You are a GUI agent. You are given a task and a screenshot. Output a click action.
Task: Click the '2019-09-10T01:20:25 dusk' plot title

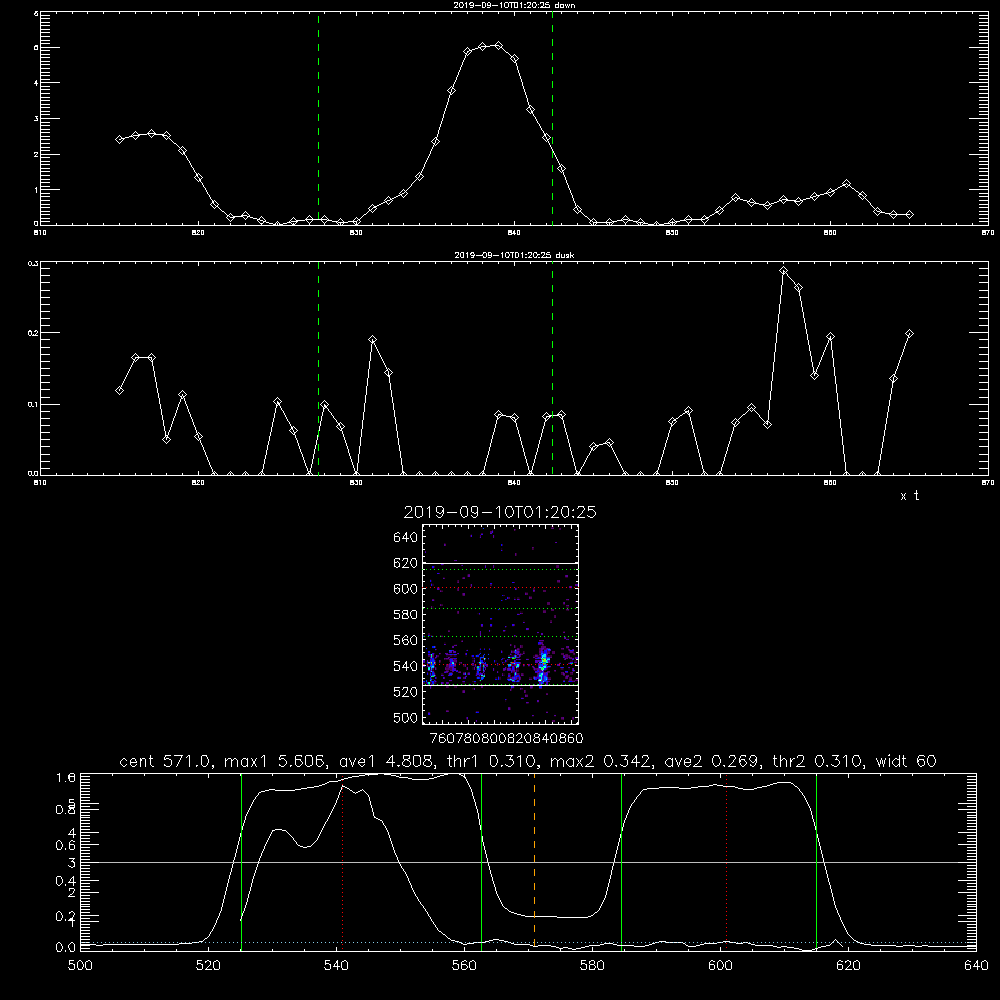pos(514,254)
